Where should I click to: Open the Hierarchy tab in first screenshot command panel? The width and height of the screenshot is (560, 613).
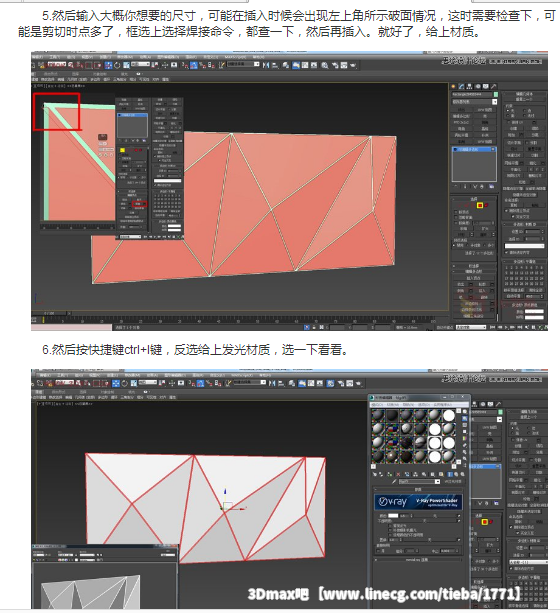tap(469, 86)
